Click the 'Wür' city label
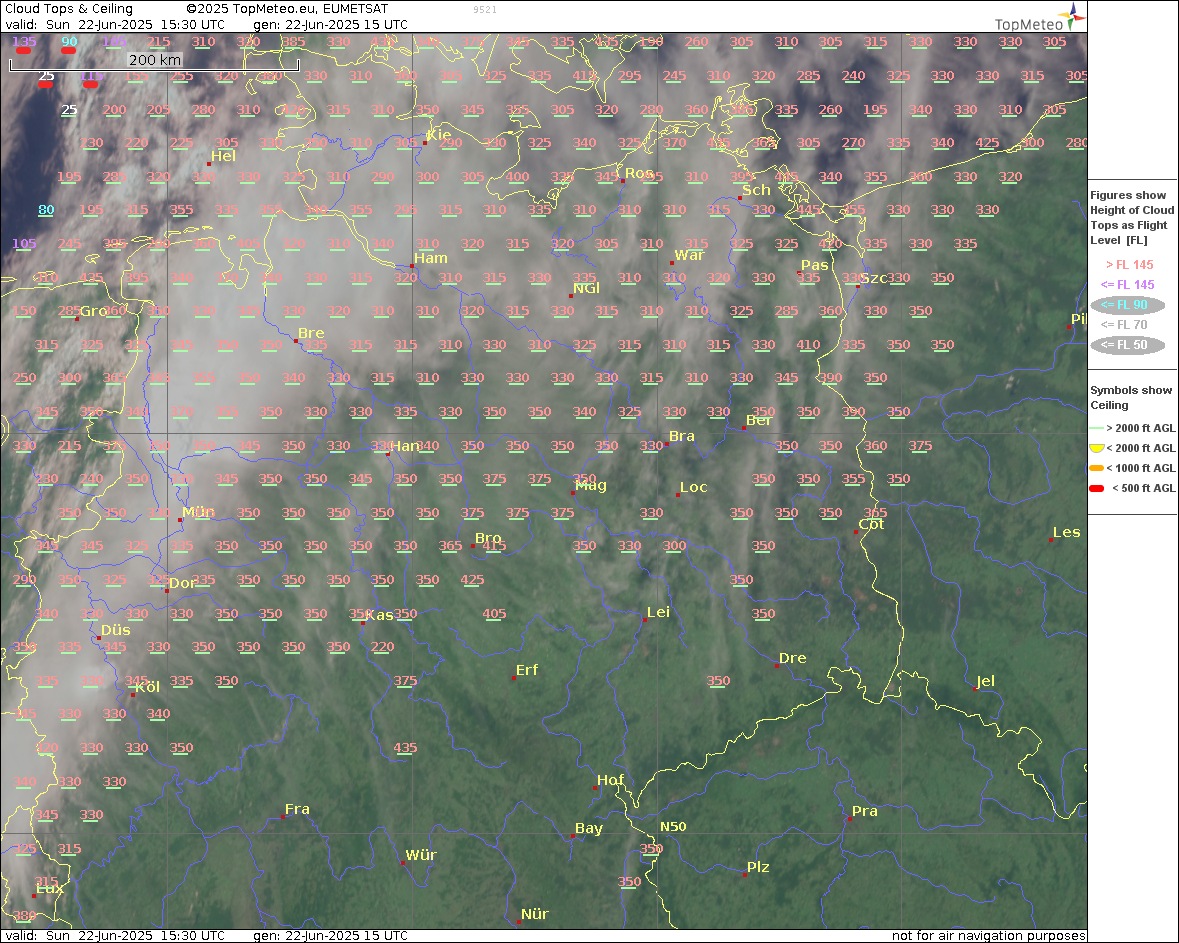This screenshot has height=943, width=1179. (x=421, y=855)
